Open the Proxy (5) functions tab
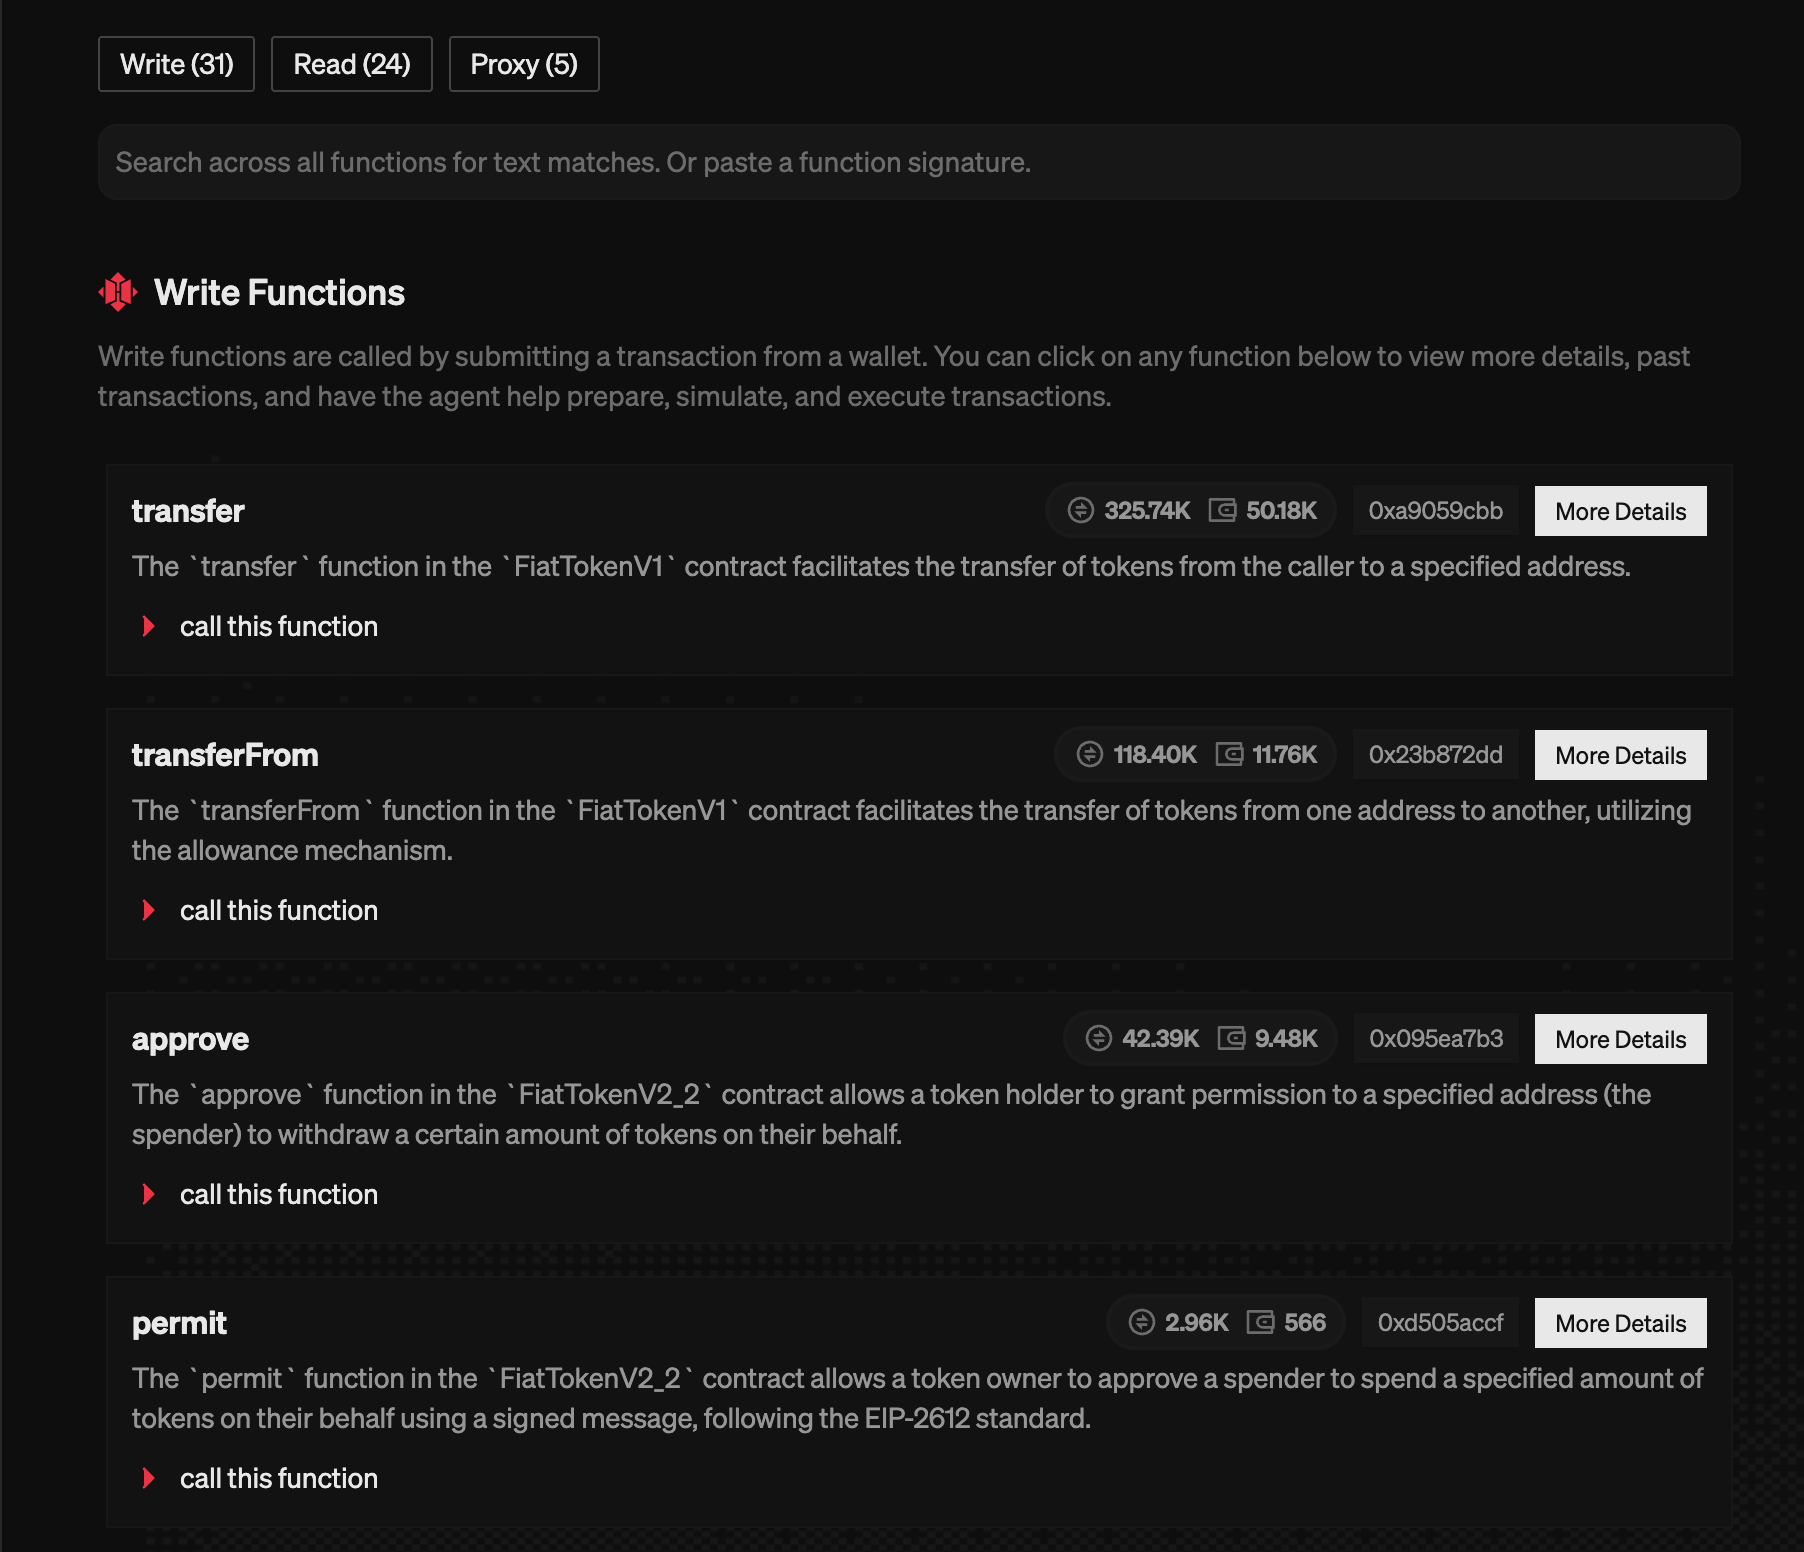 (x=523, y=63)
